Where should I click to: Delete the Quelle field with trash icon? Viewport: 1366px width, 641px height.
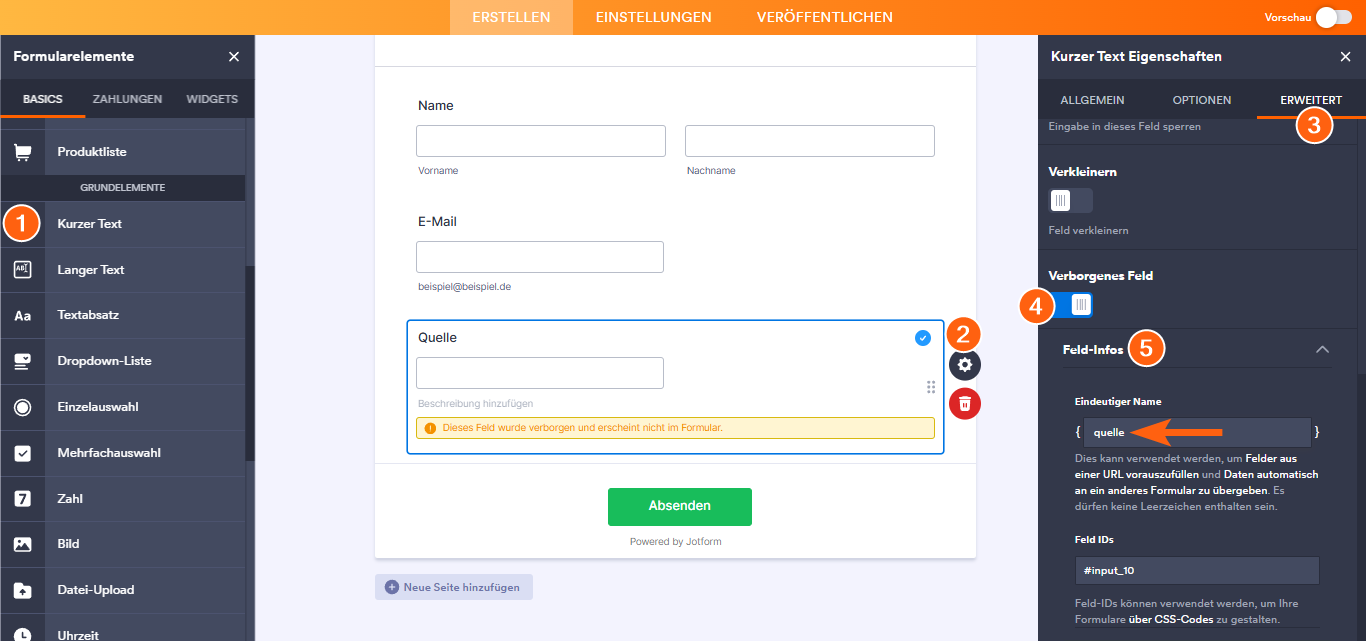coord(965,403)
